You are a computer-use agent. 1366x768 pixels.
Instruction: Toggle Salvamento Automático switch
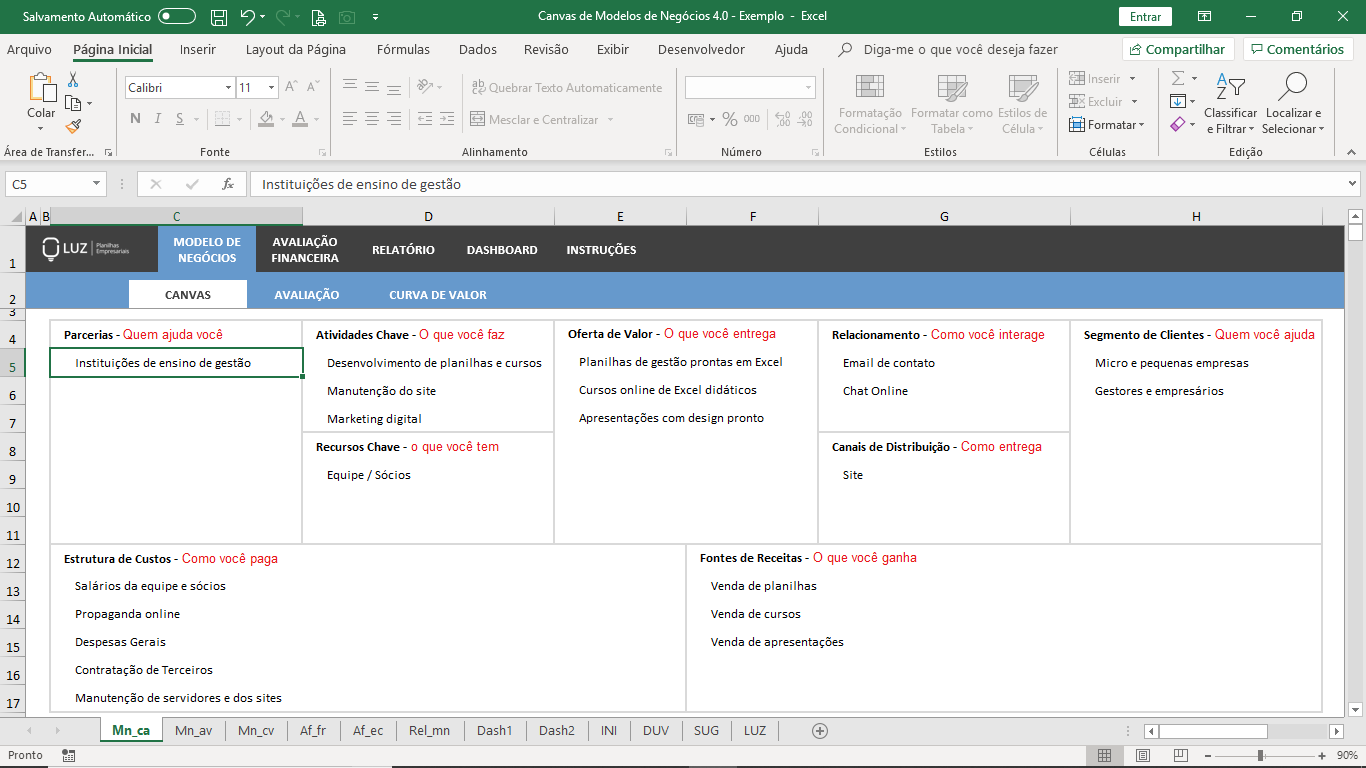pos(177,17)
